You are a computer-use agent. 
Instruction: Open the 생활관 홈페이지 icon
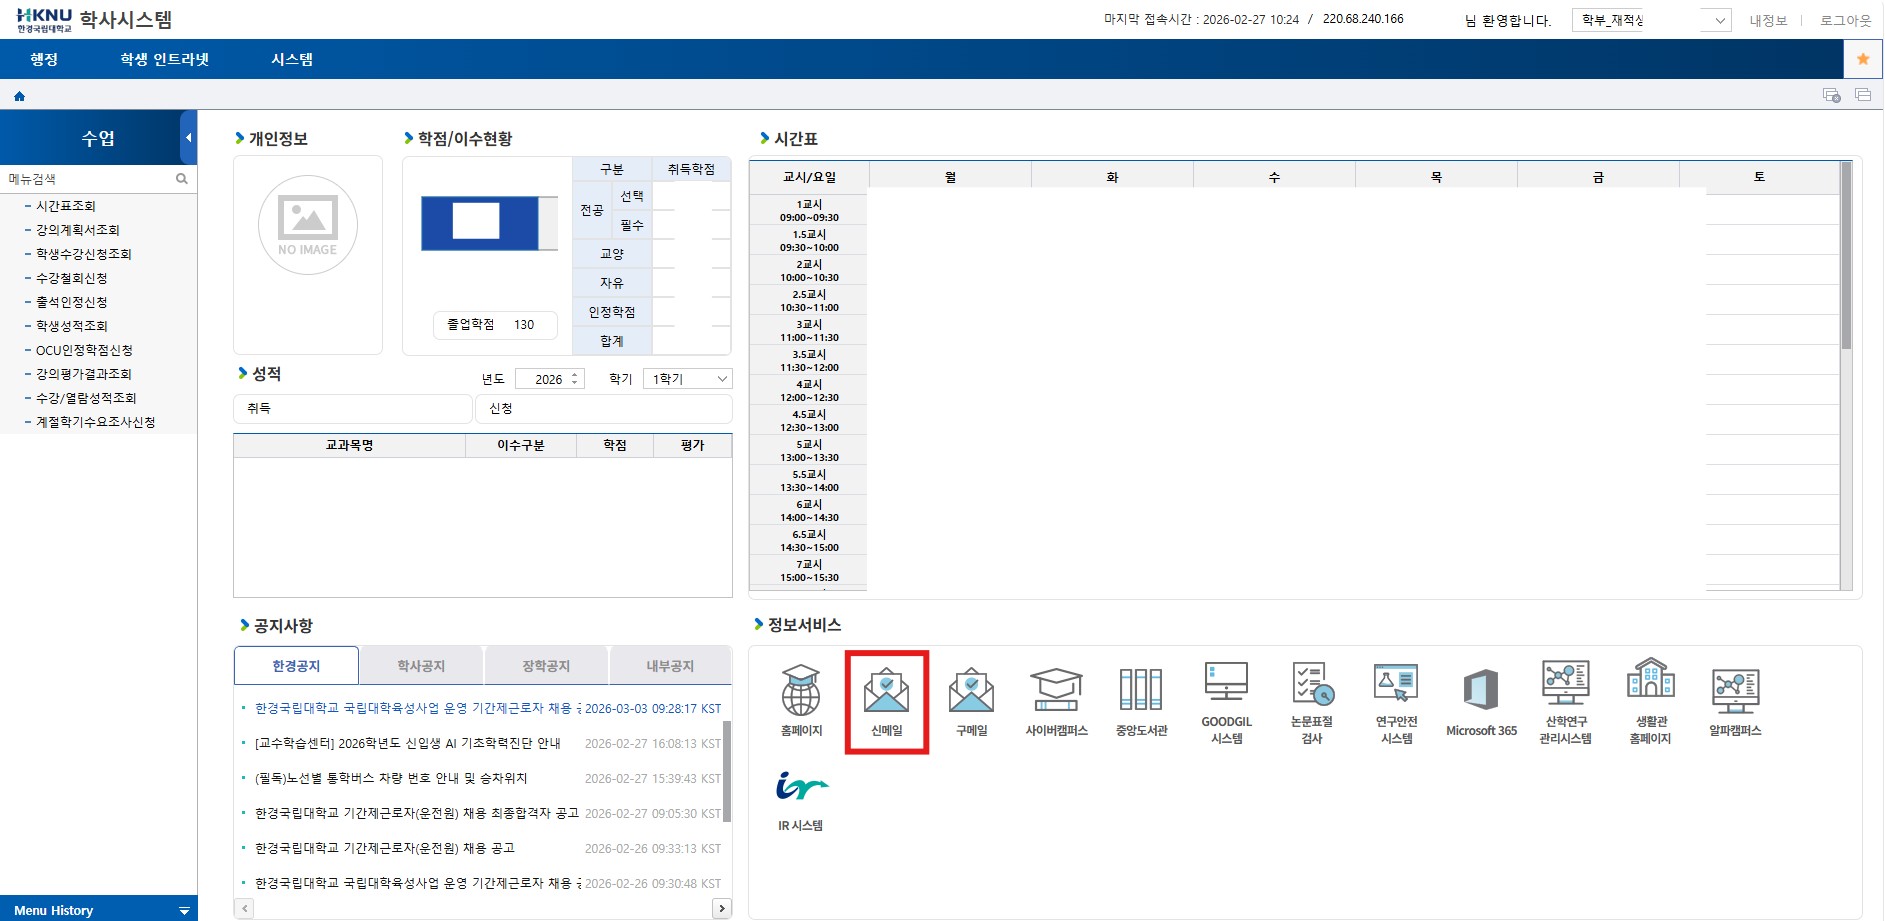pos(1650,700)
